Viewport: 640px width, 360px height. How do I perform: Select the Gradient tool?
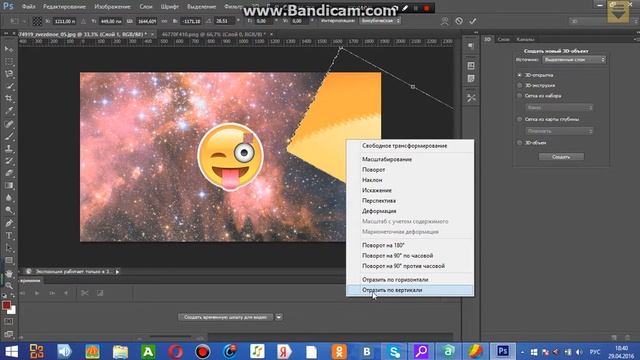(x=9, y=186)
